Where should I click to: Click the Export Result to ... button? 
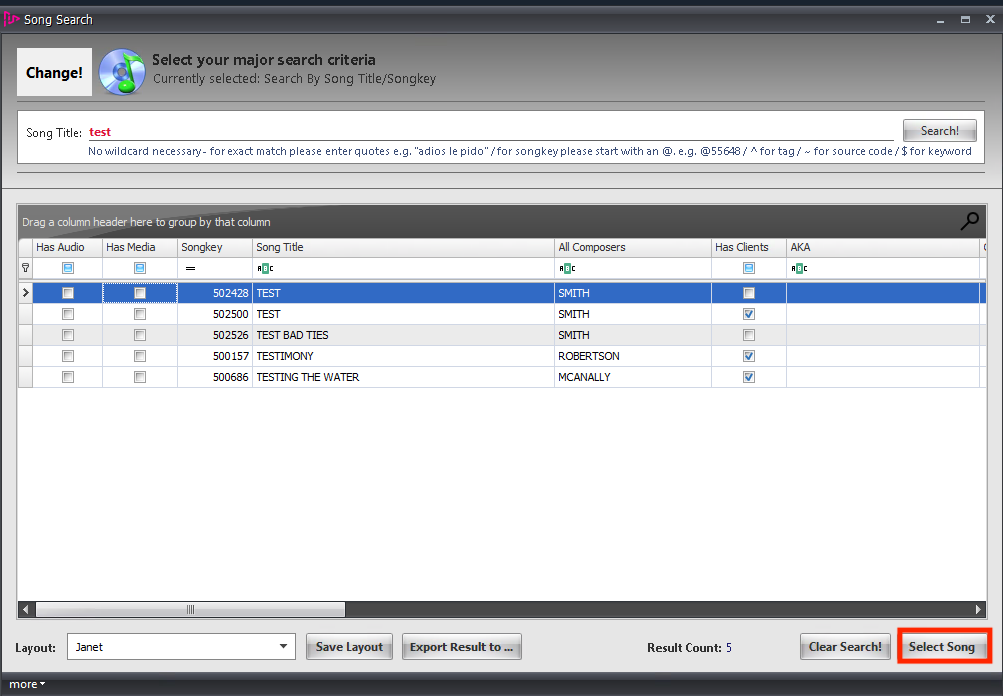click(x=461, y=647)
